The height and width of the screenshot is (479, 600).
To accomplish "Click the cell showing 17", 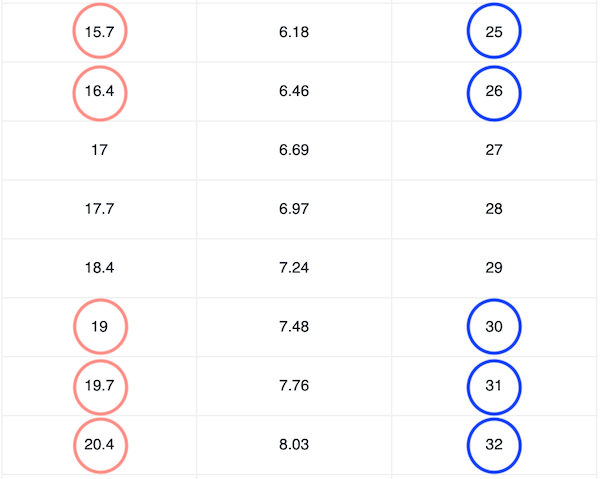I will click(99, 151).
